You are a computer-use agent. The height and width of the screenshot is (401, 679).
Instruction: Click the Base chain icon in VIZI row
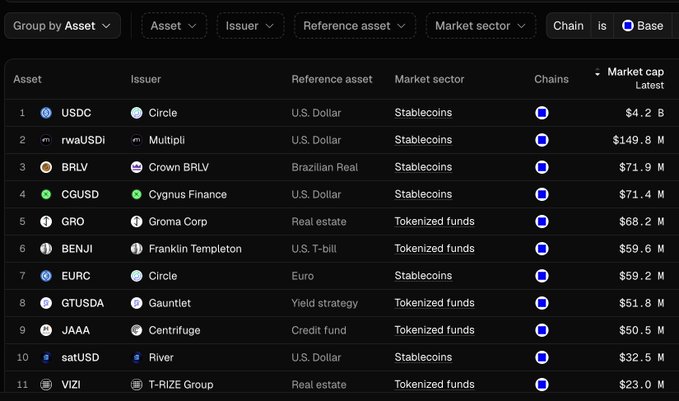click(542, 385)
